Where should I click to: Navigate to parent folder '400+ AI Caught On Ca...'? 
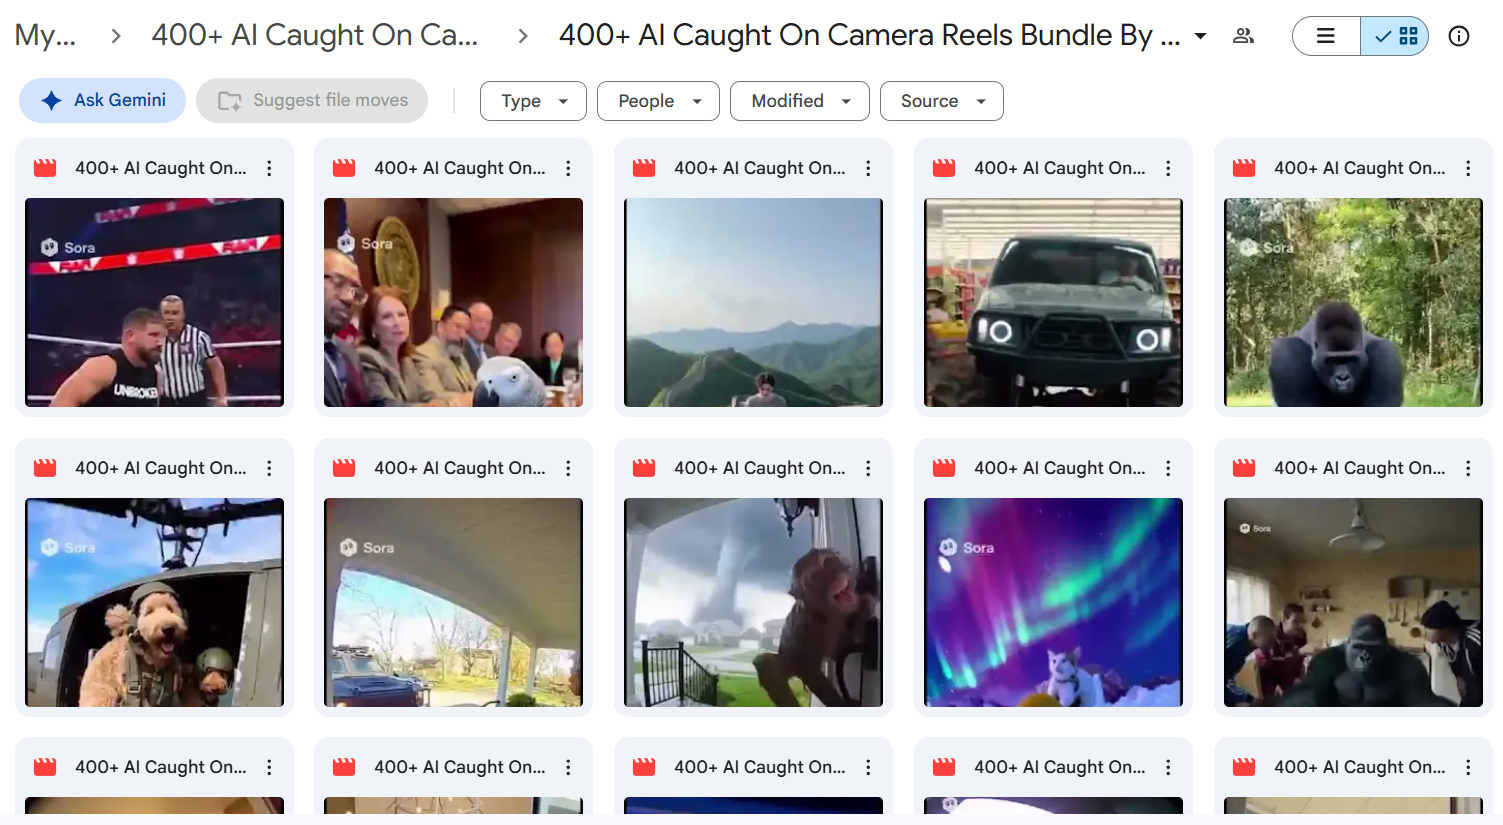point(315,35)
